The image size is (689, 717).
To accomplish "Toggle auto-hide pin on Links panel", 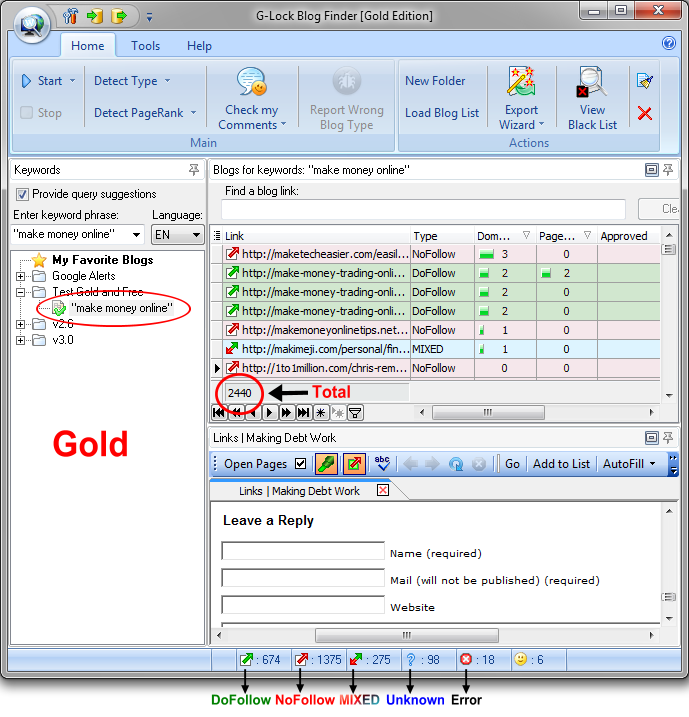I will point(668,438).
